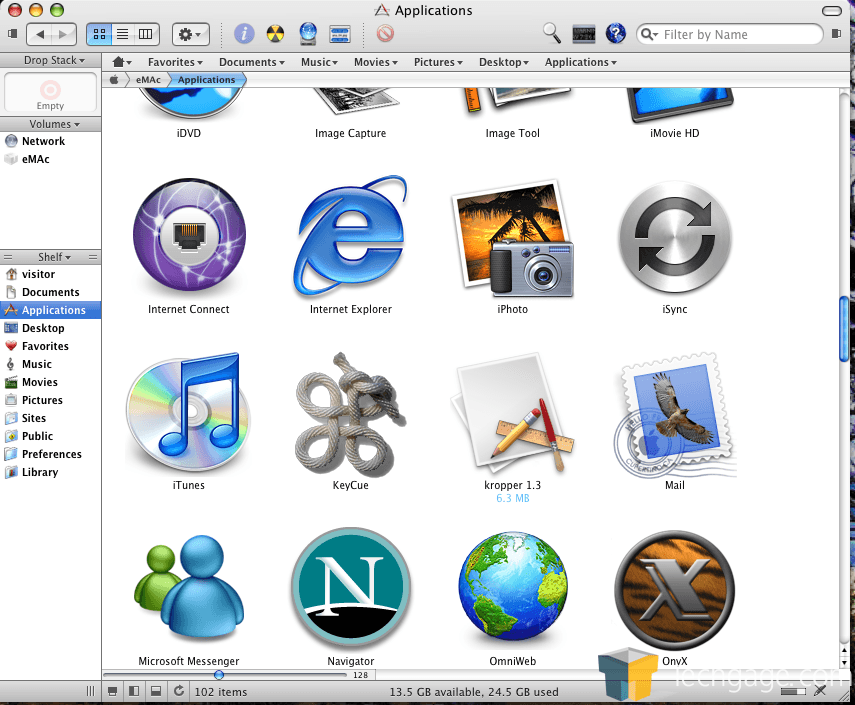Viewport: 855px width, 705px height.
Task: Select the OnyX tiger icon
Action: tap(675, 589)
